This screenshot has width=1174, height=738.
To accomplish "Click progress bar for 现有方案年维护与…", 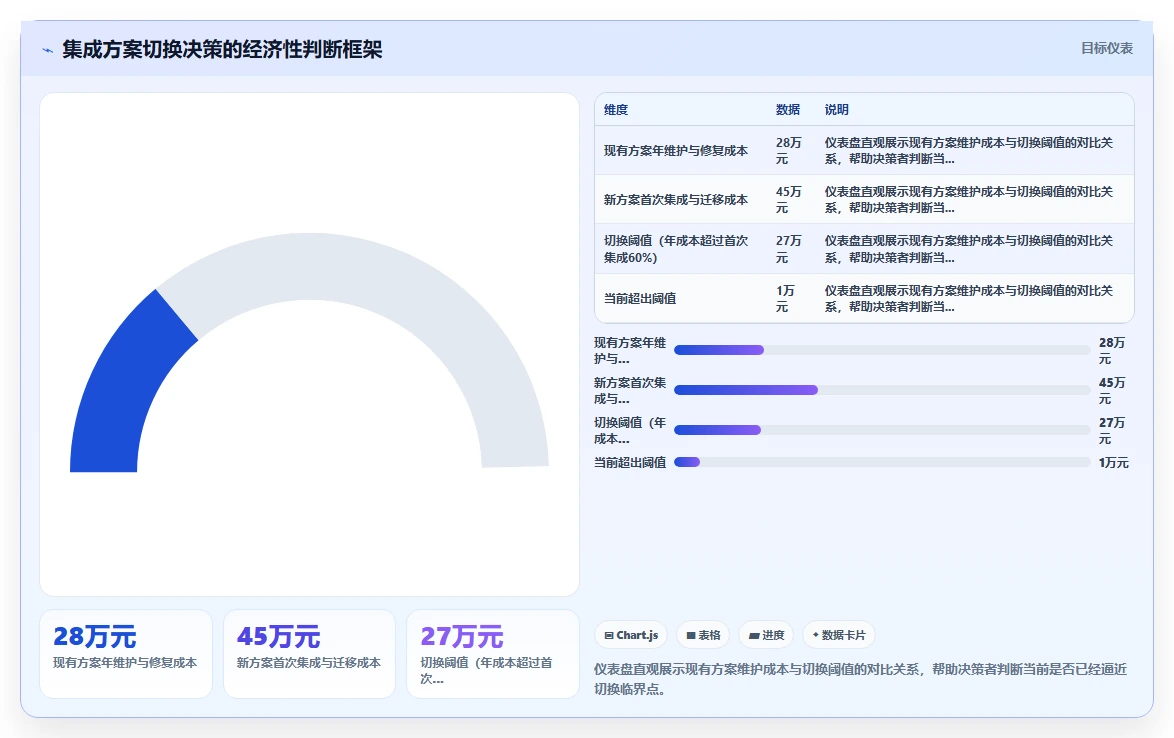I will coord(882,350).
